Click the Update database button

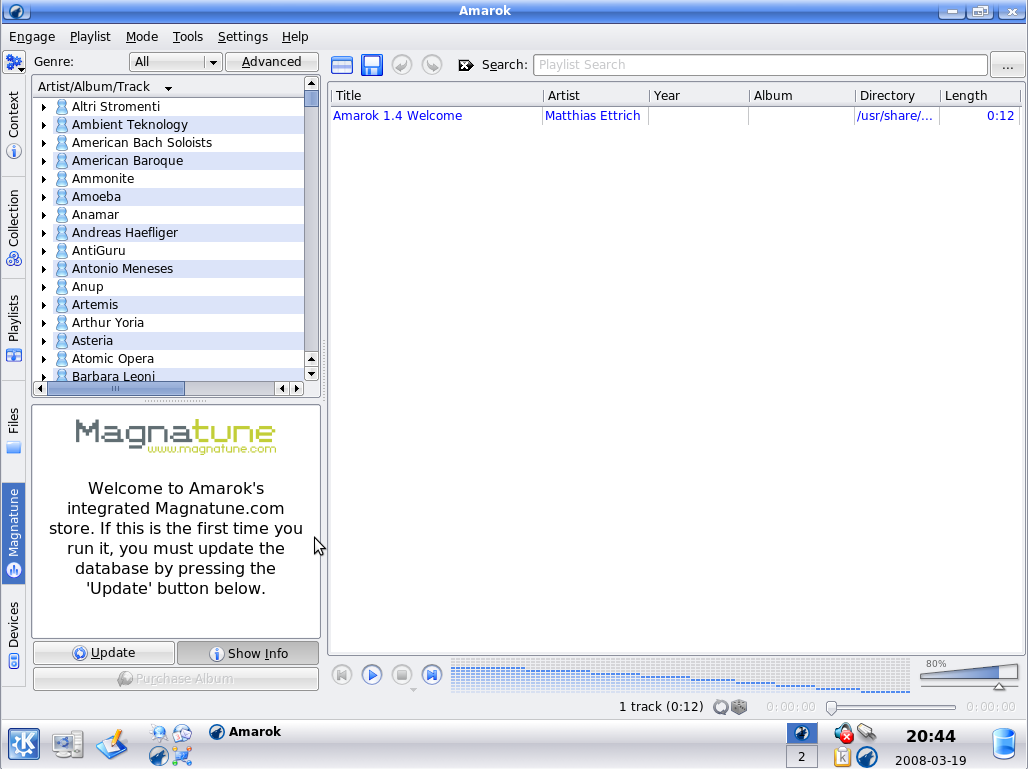point(104,653)
